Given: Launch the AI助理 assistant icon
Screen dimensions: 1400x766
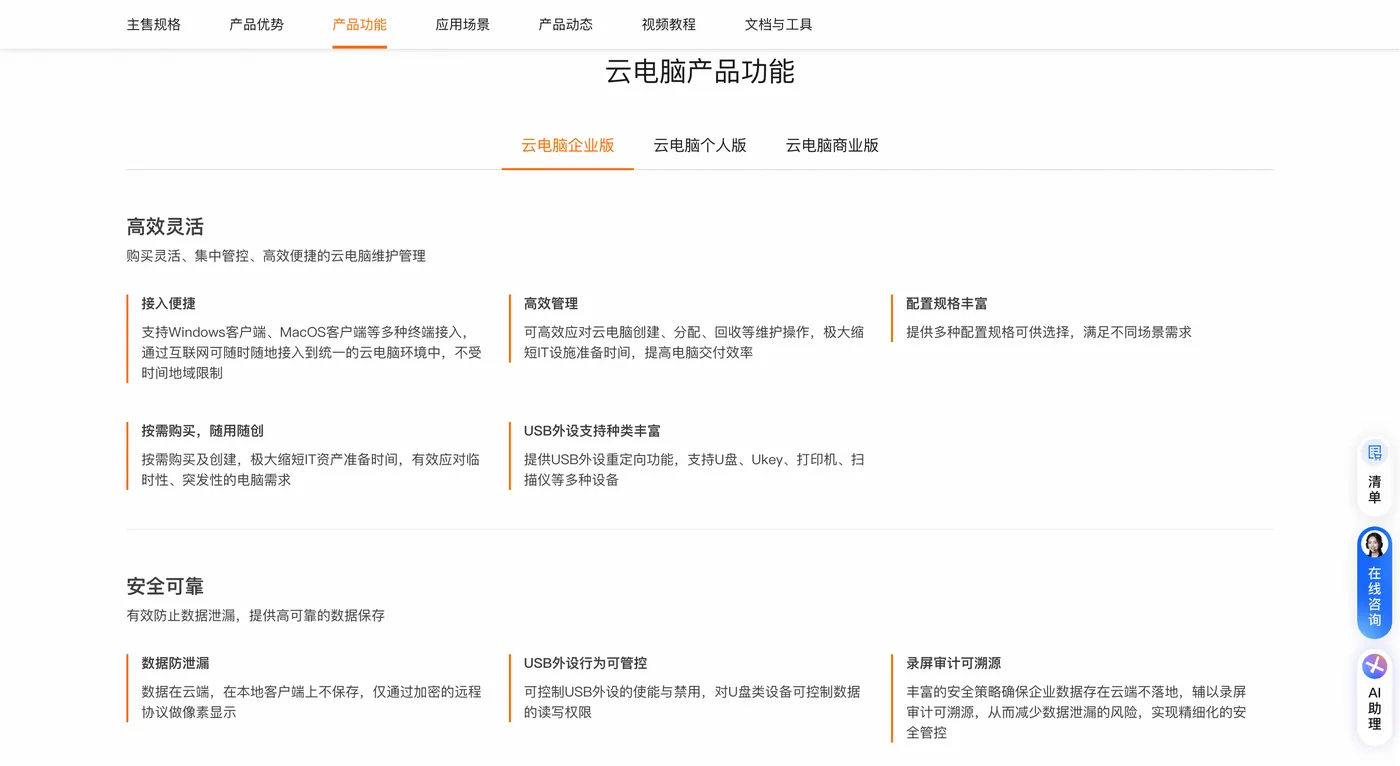Looking at the screenshot, I should 1374,666.
